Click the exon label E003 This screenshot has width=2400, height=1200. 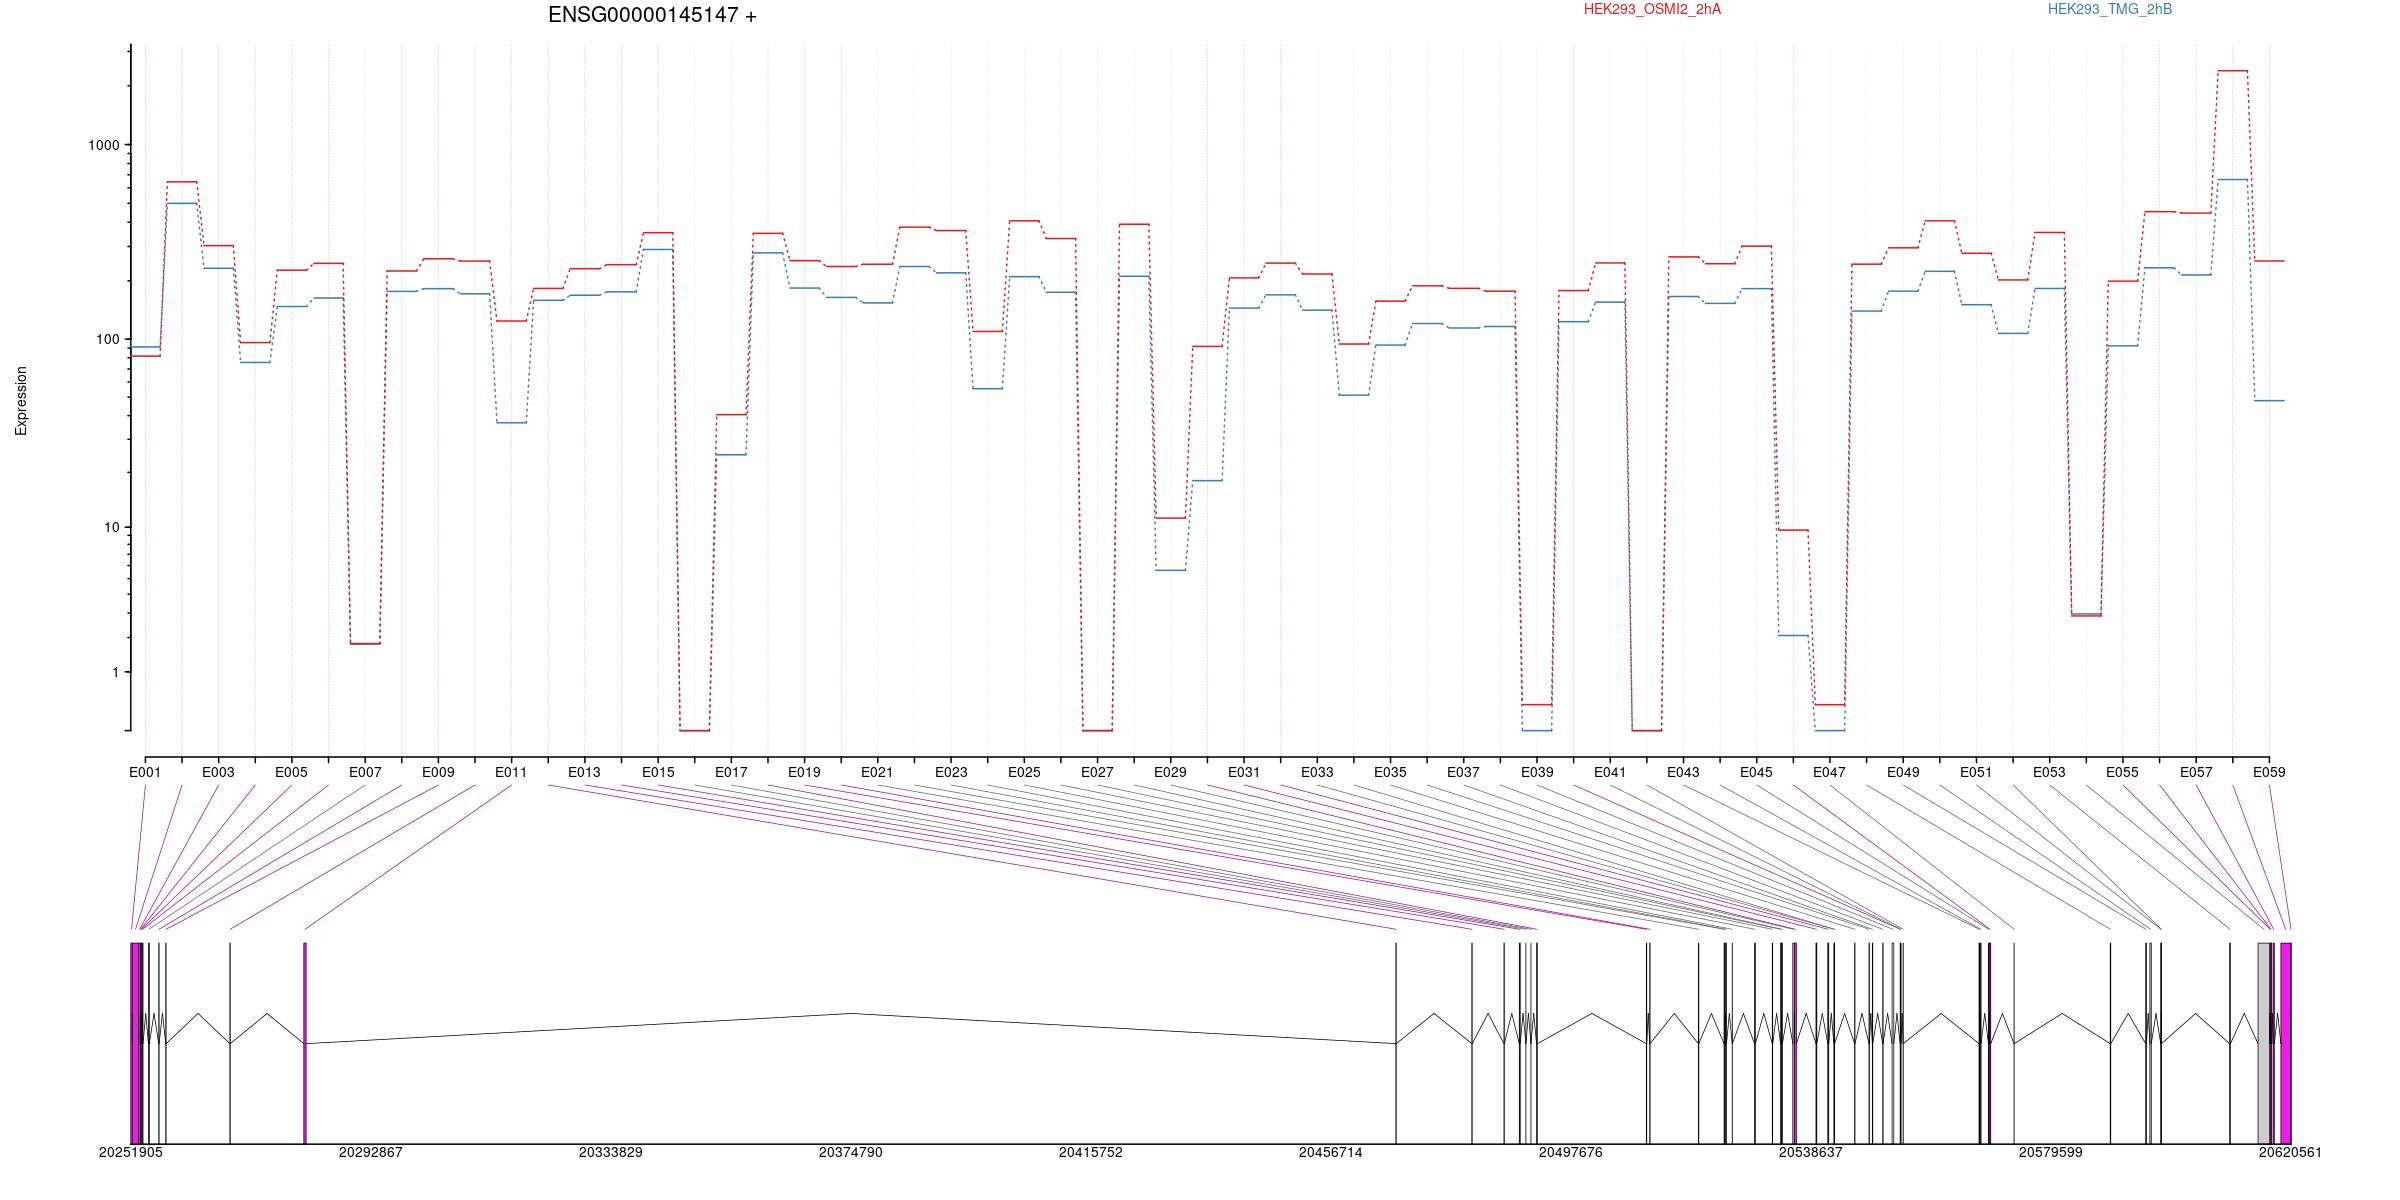(218, 772)
